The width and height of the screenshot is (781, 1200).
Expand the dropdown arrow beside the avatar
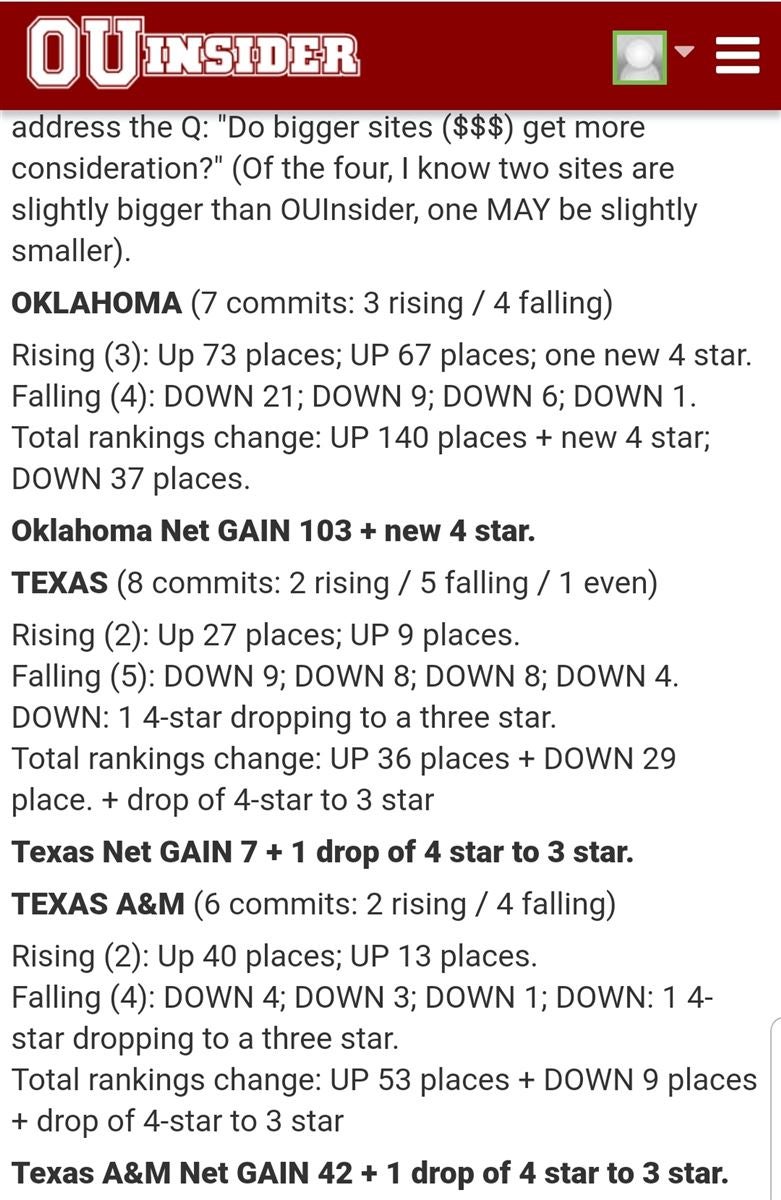685,52
